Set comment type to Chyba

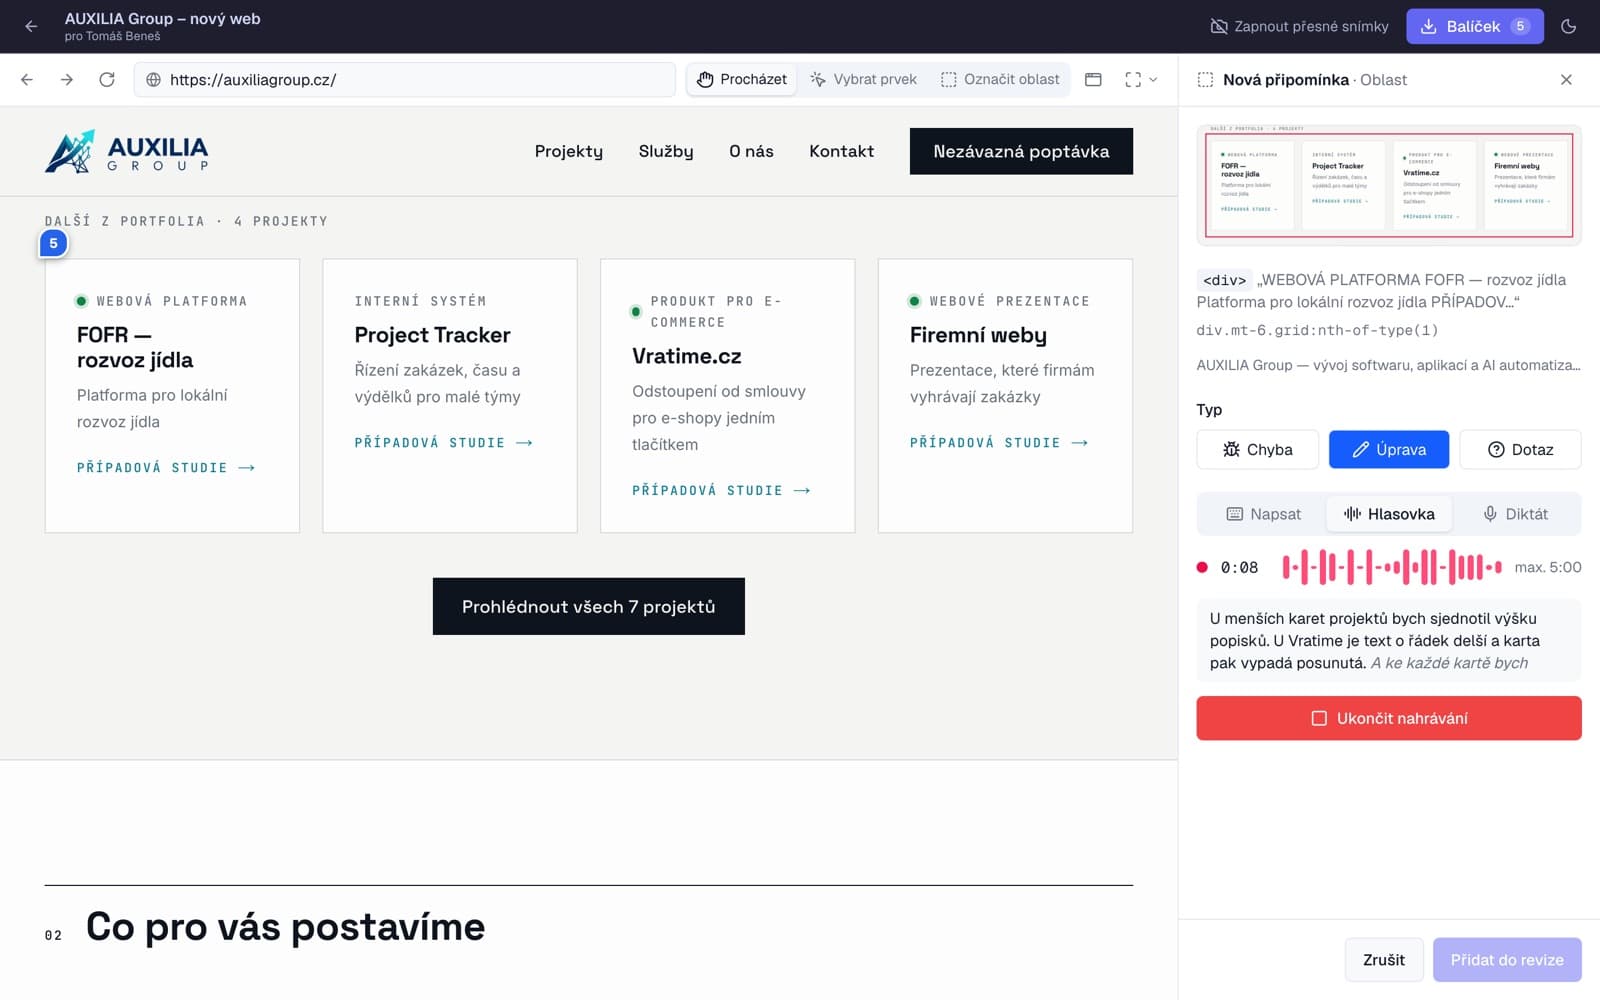[x=1257, y=450]
